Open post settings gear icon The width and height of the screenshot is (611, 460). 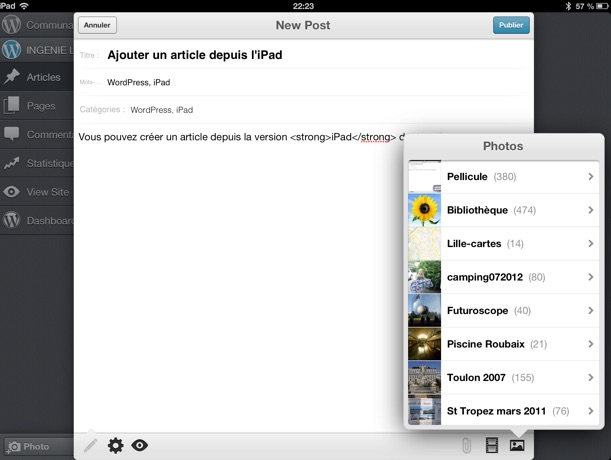[x=115, y=445]
